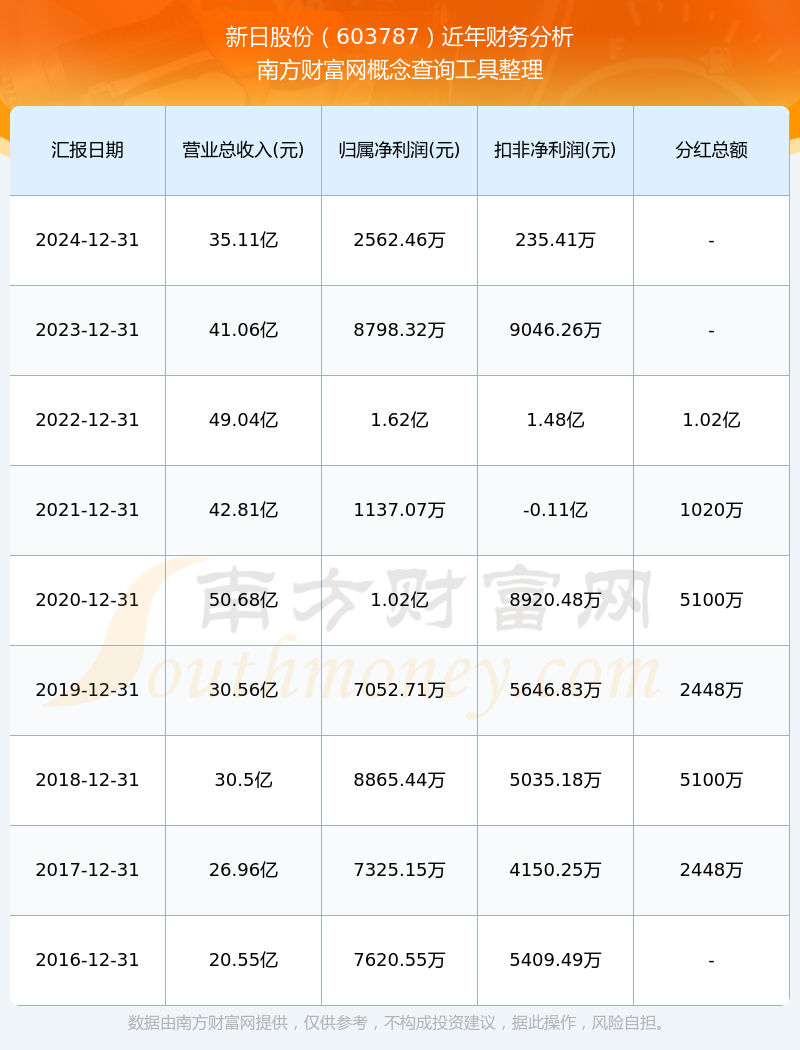Click the 49.04亿 revenue value
Viewport: 800px width, 1050px height.
click(x=244, y=420)
